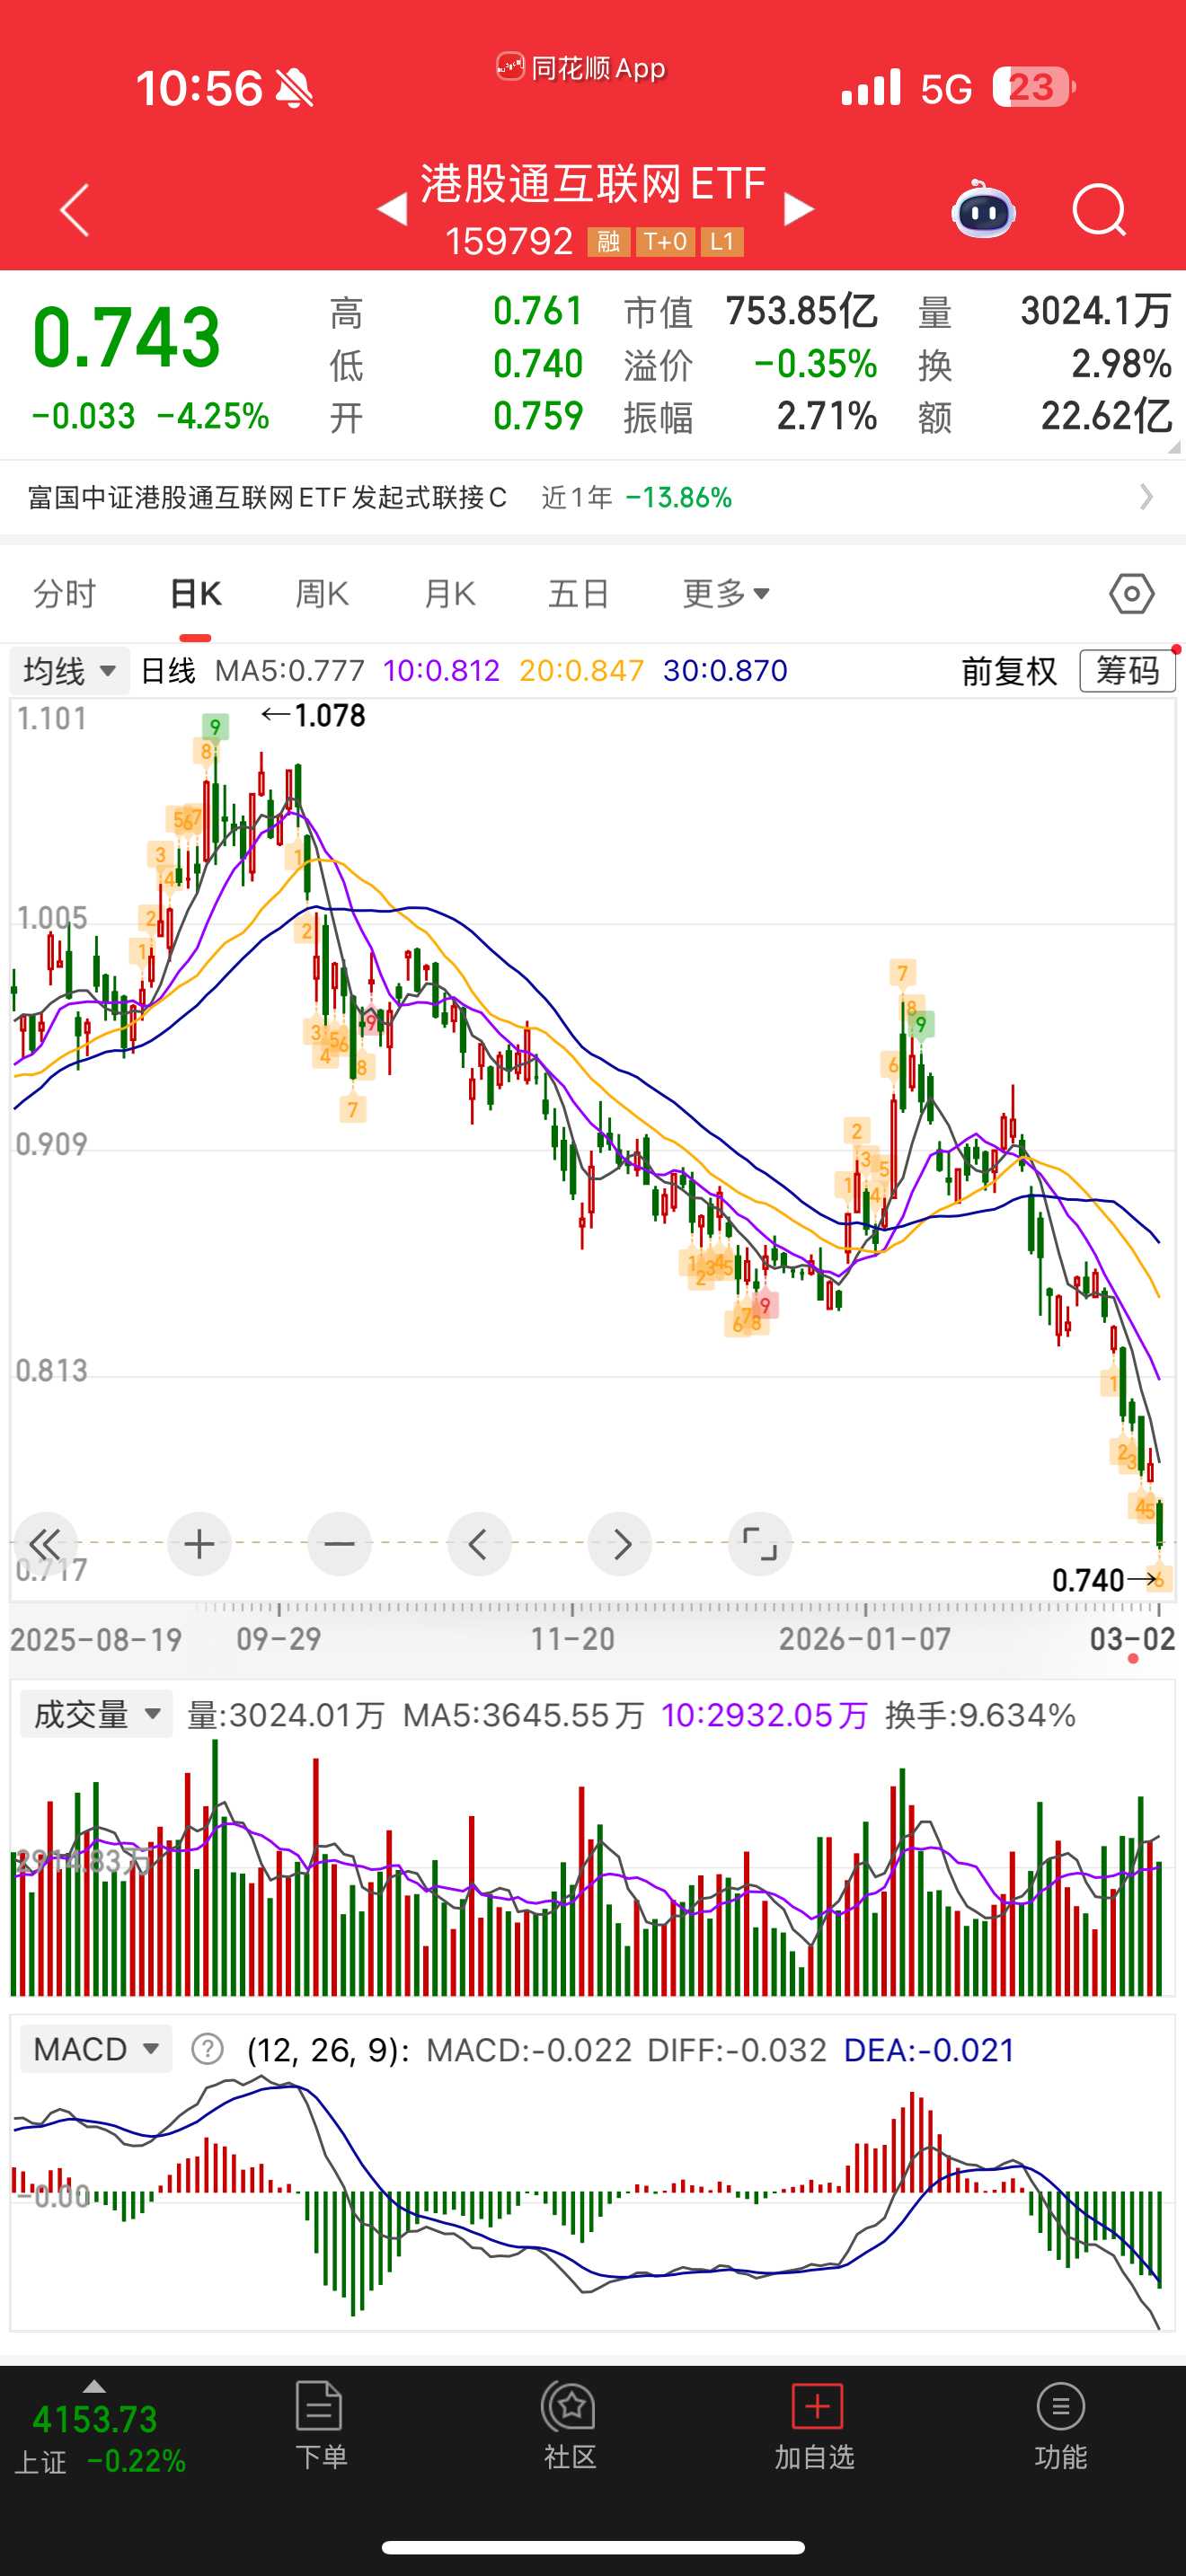Shift chart left with left chevron

tap(479, 1544)
